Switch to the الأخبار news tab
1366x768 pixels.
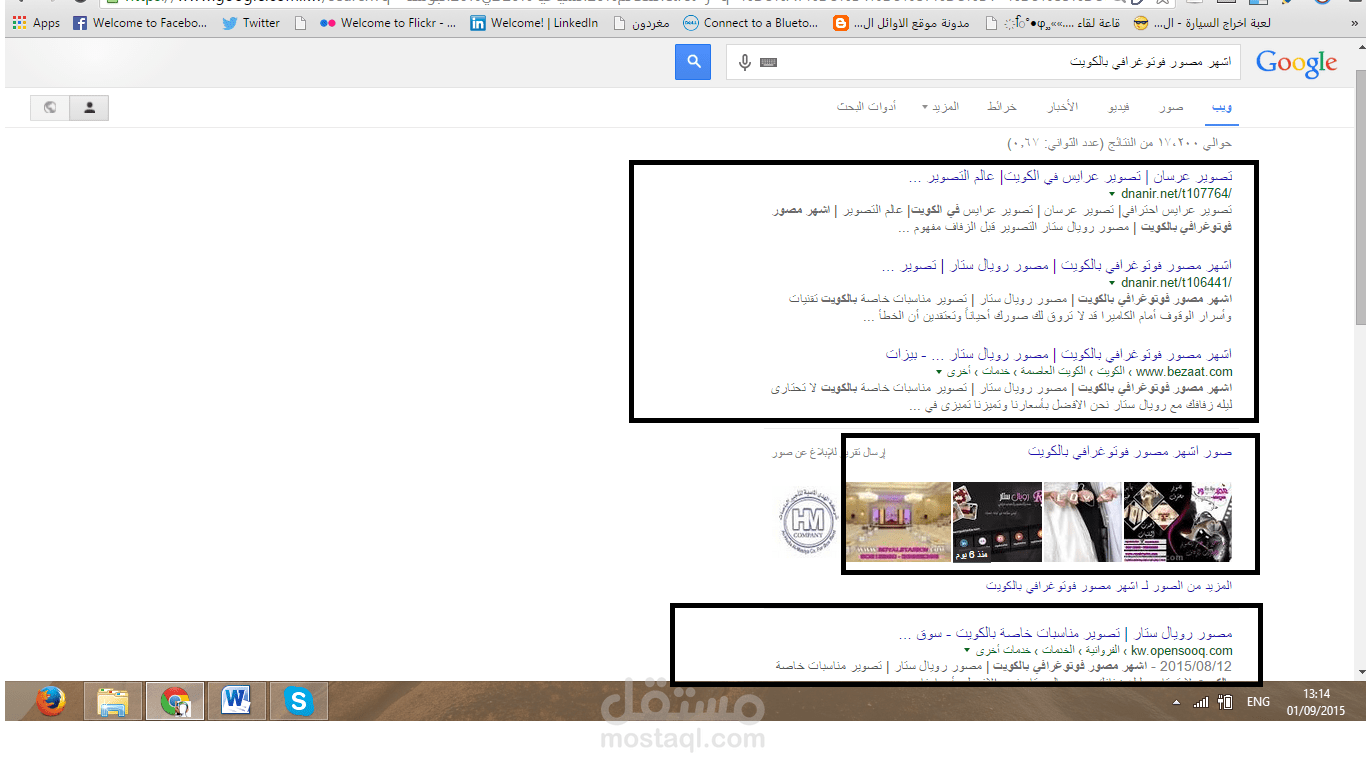click(1062, 107)
